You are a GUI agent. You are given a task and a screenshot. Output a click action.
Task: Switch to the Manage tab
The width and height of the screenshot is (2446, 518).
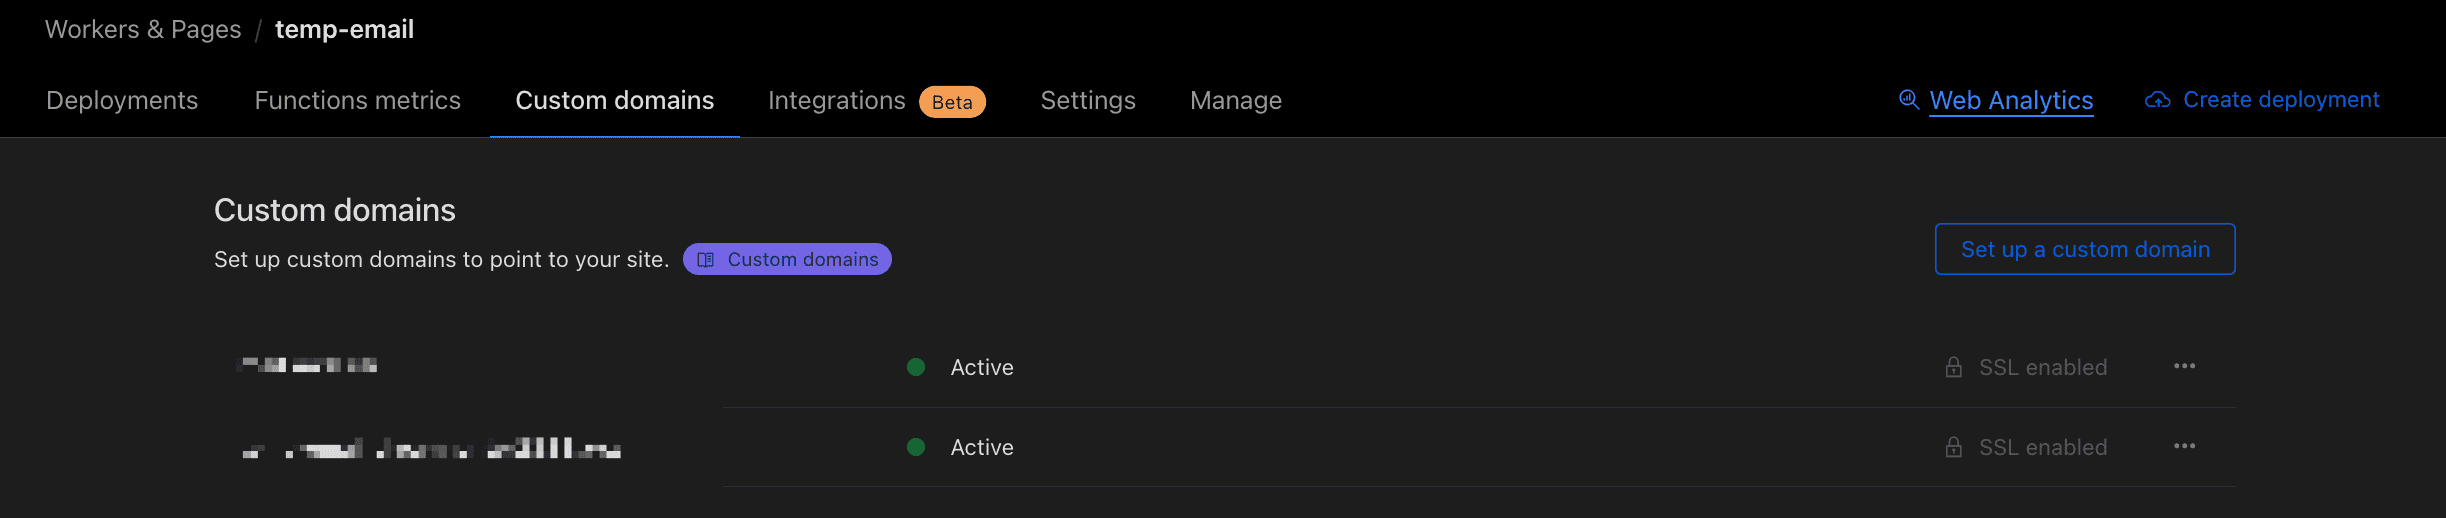(1235, 100)
